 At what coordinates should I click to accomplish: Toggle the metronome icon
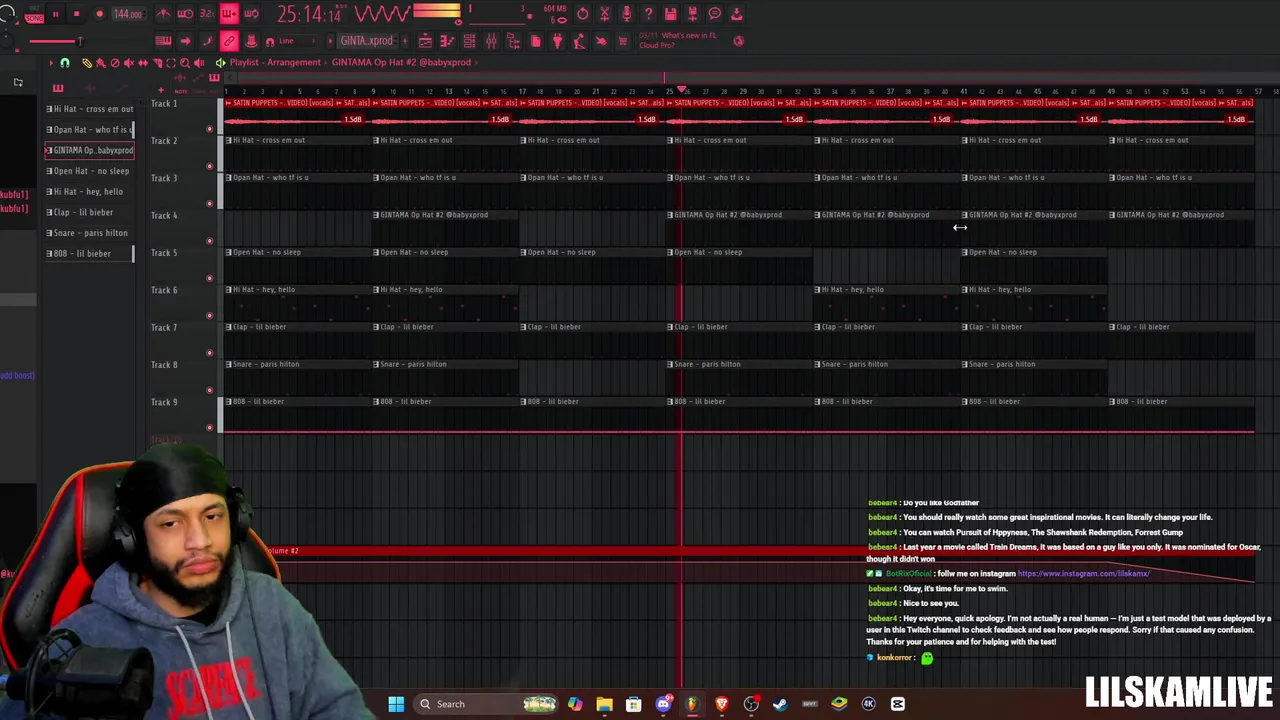[163, 14]
